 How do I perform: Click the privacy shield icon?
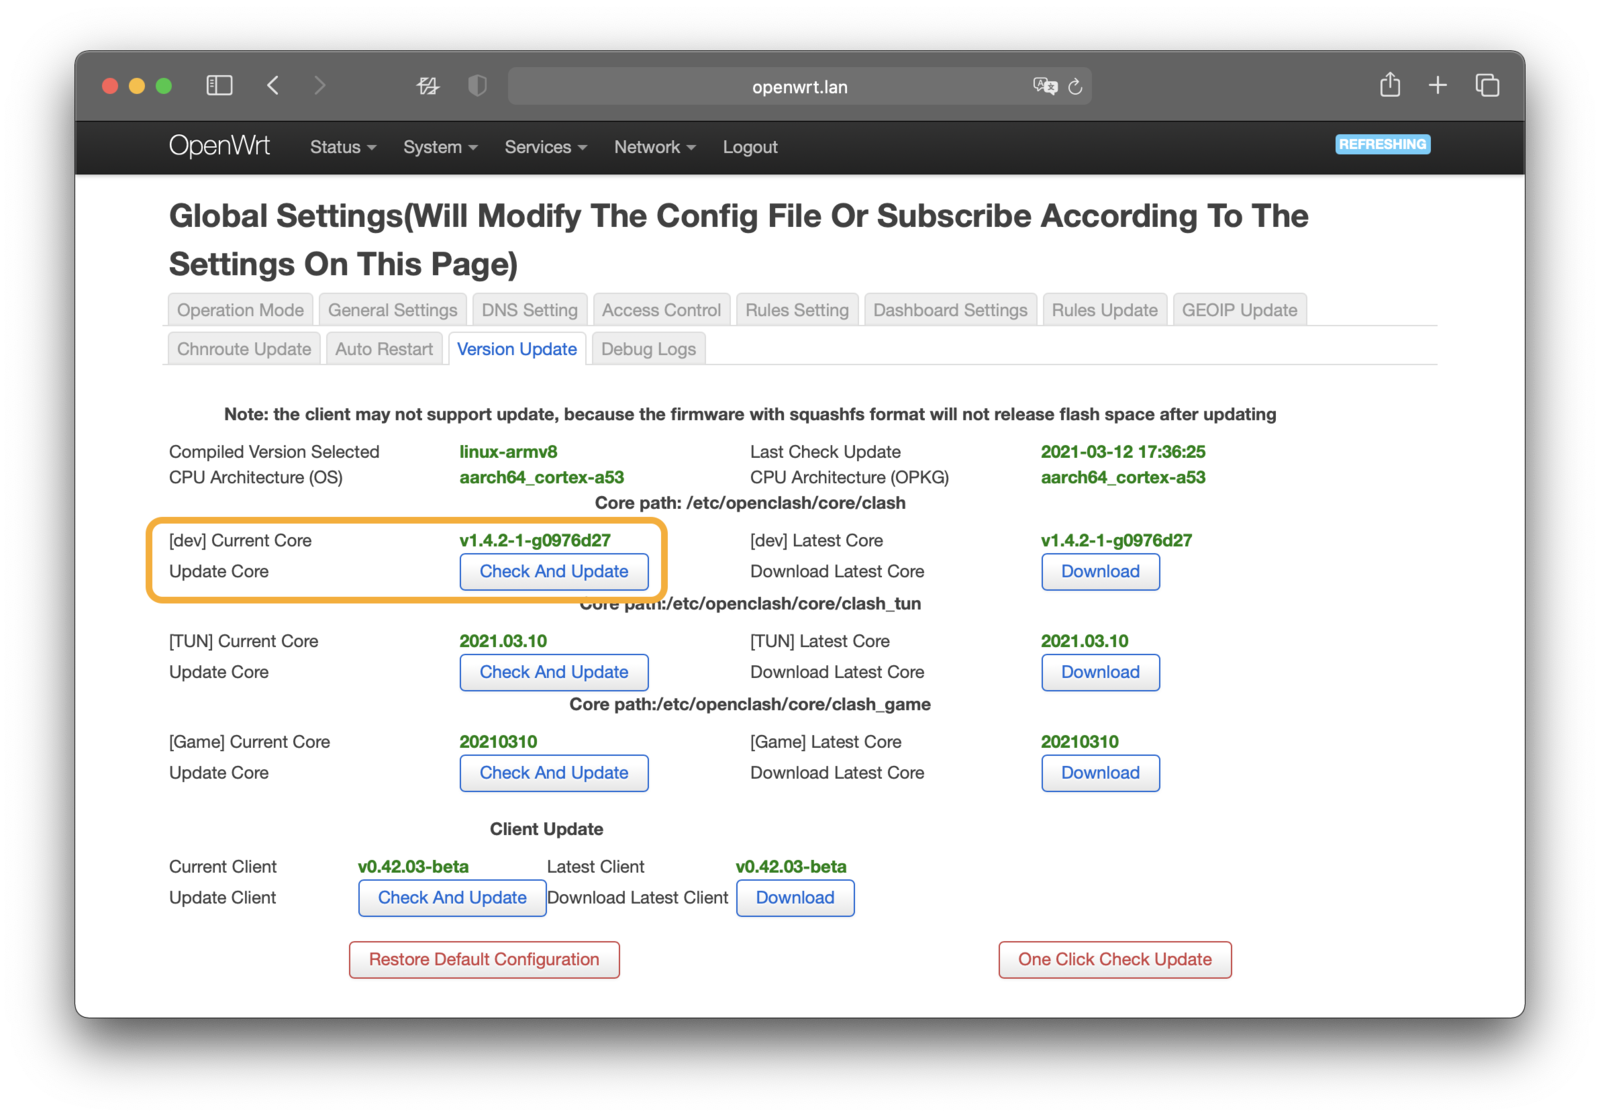click(477, 86)
